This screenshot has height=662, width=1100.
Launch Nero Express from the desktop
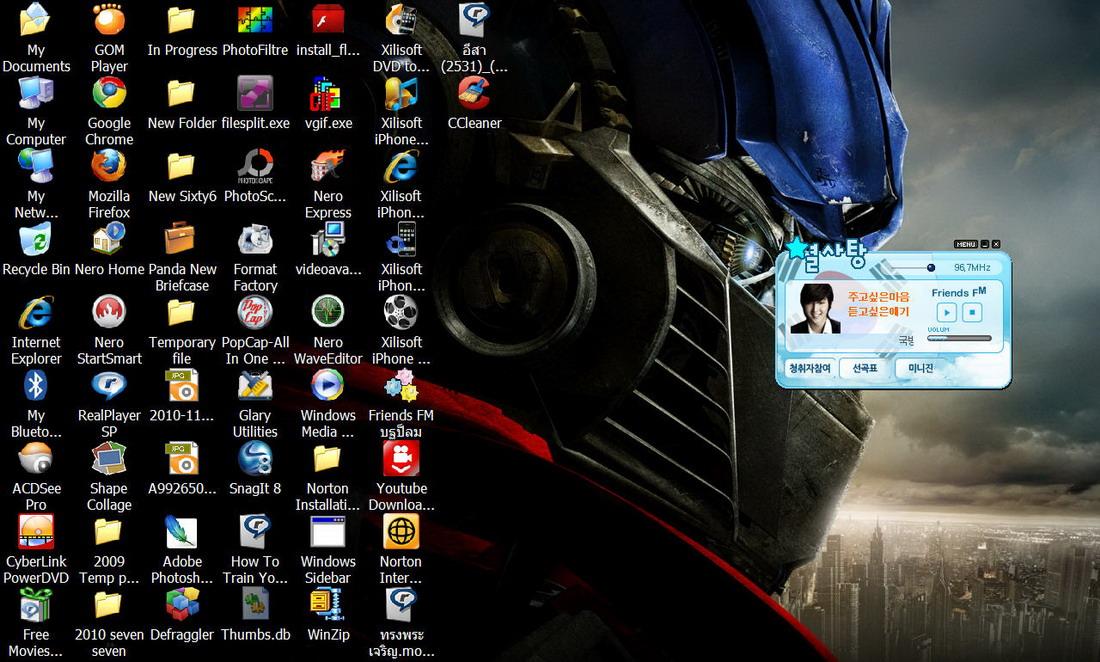328,184
